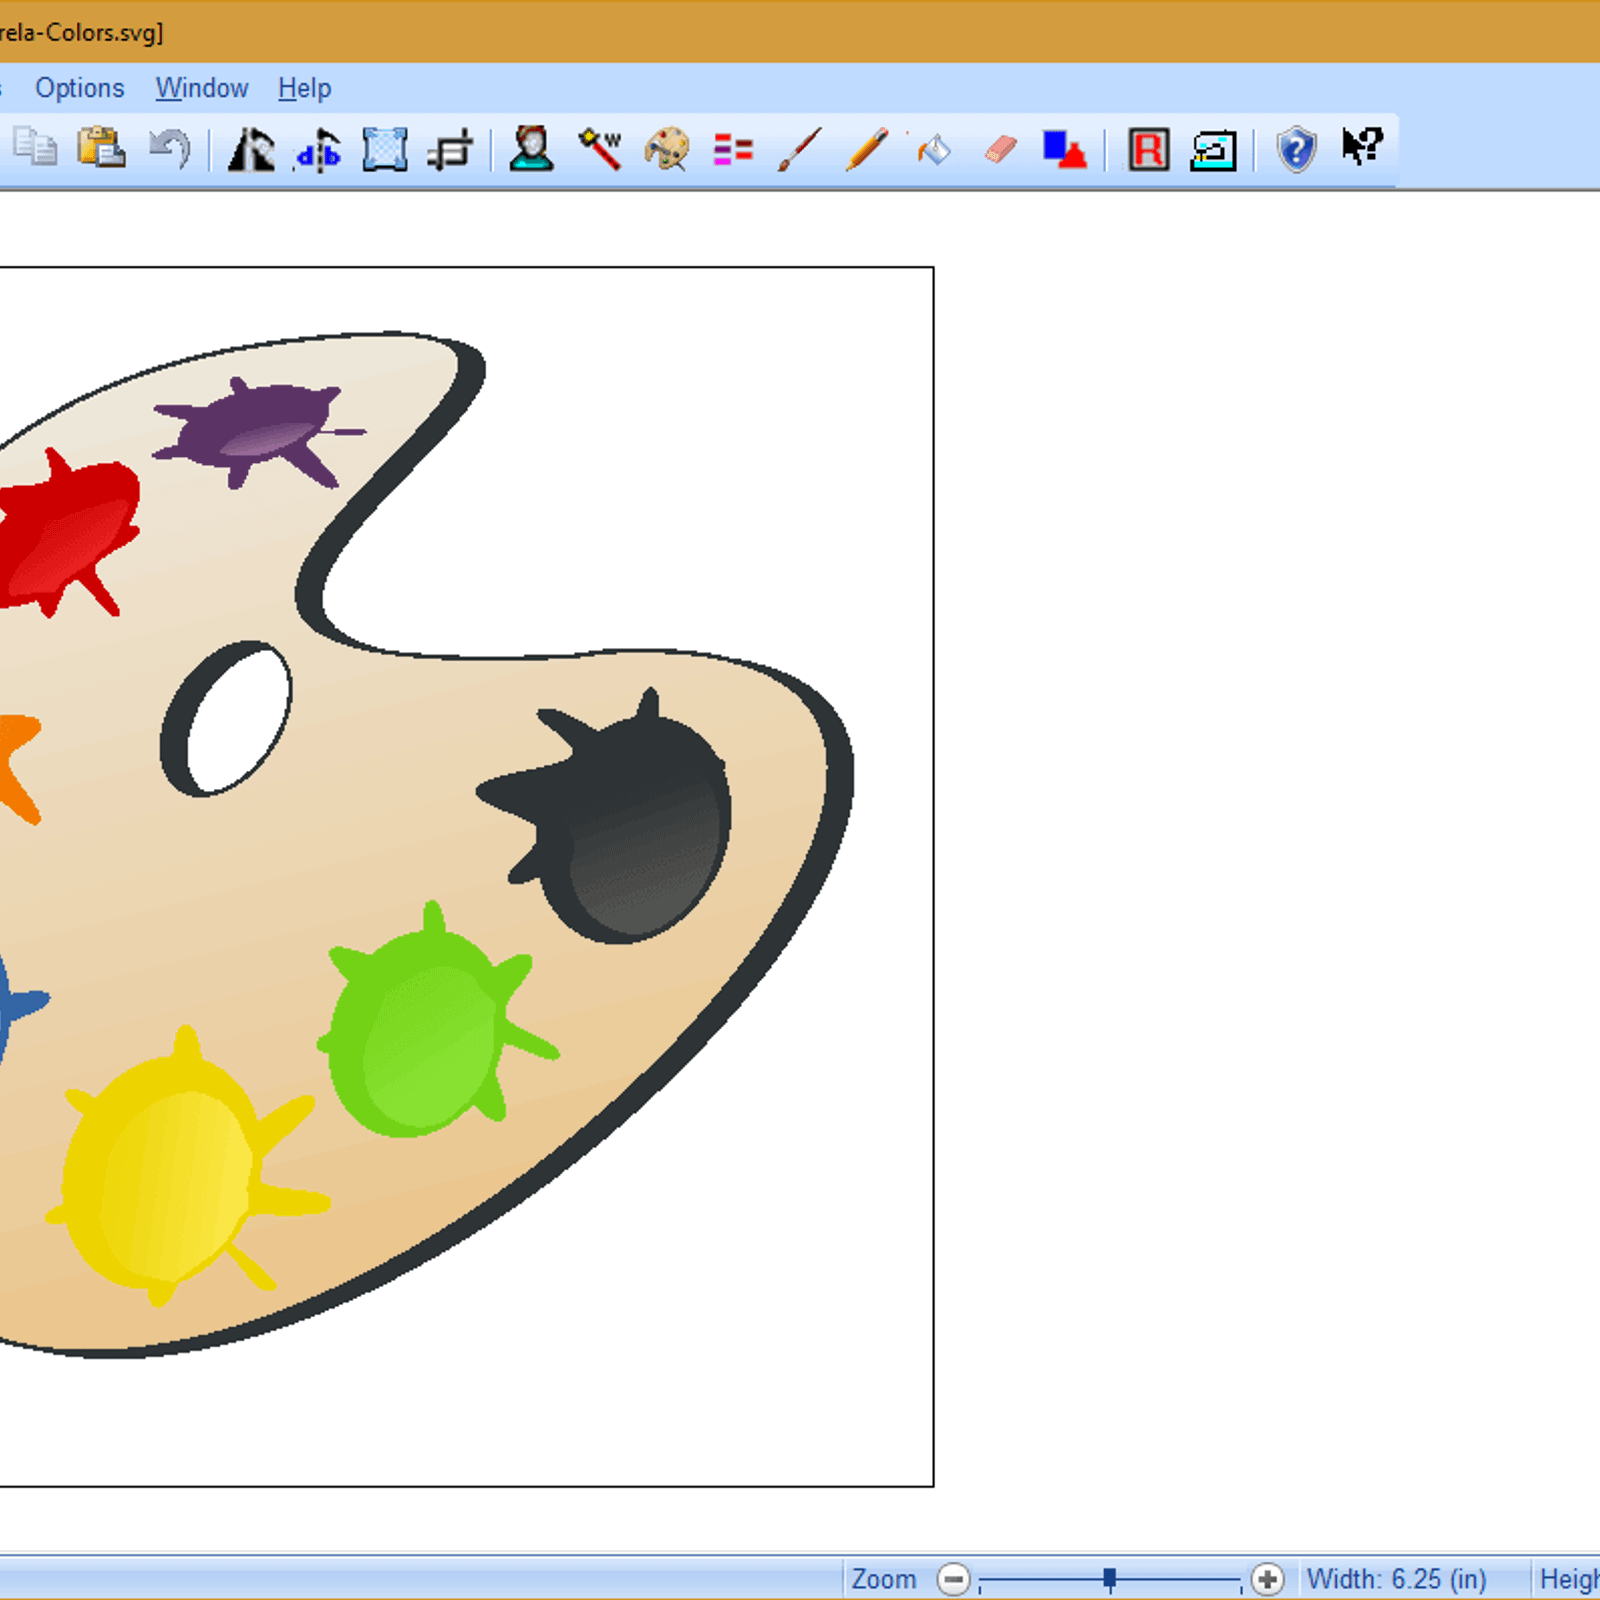Select the magic wand tool
This screenshot has height=1600, width=1600.
point(600,149)
